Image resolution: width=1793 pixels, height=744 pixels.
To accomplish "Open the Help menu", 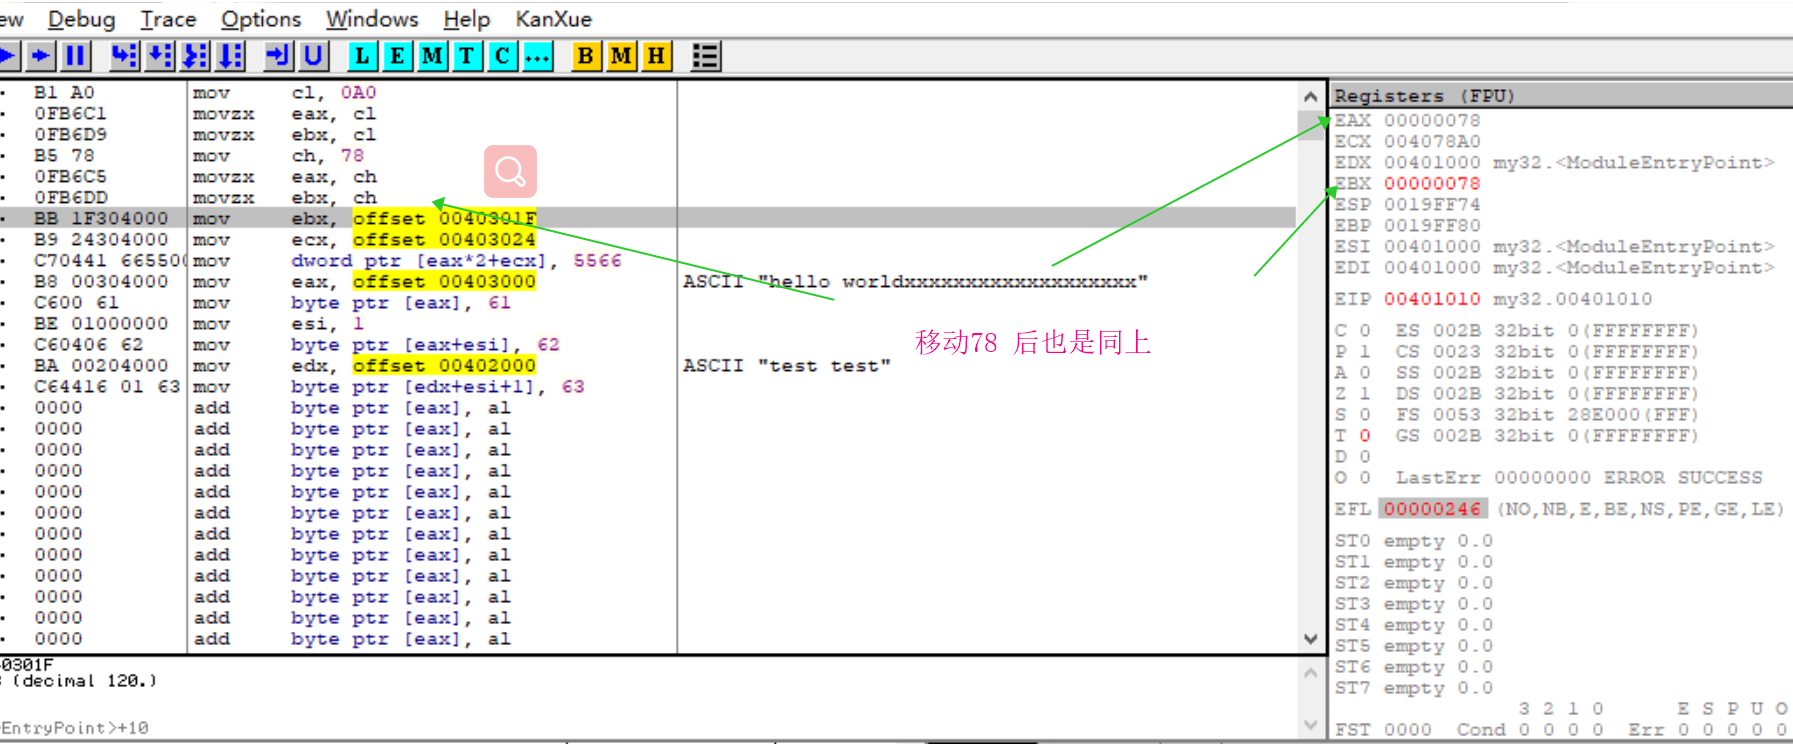I will 466,19.
